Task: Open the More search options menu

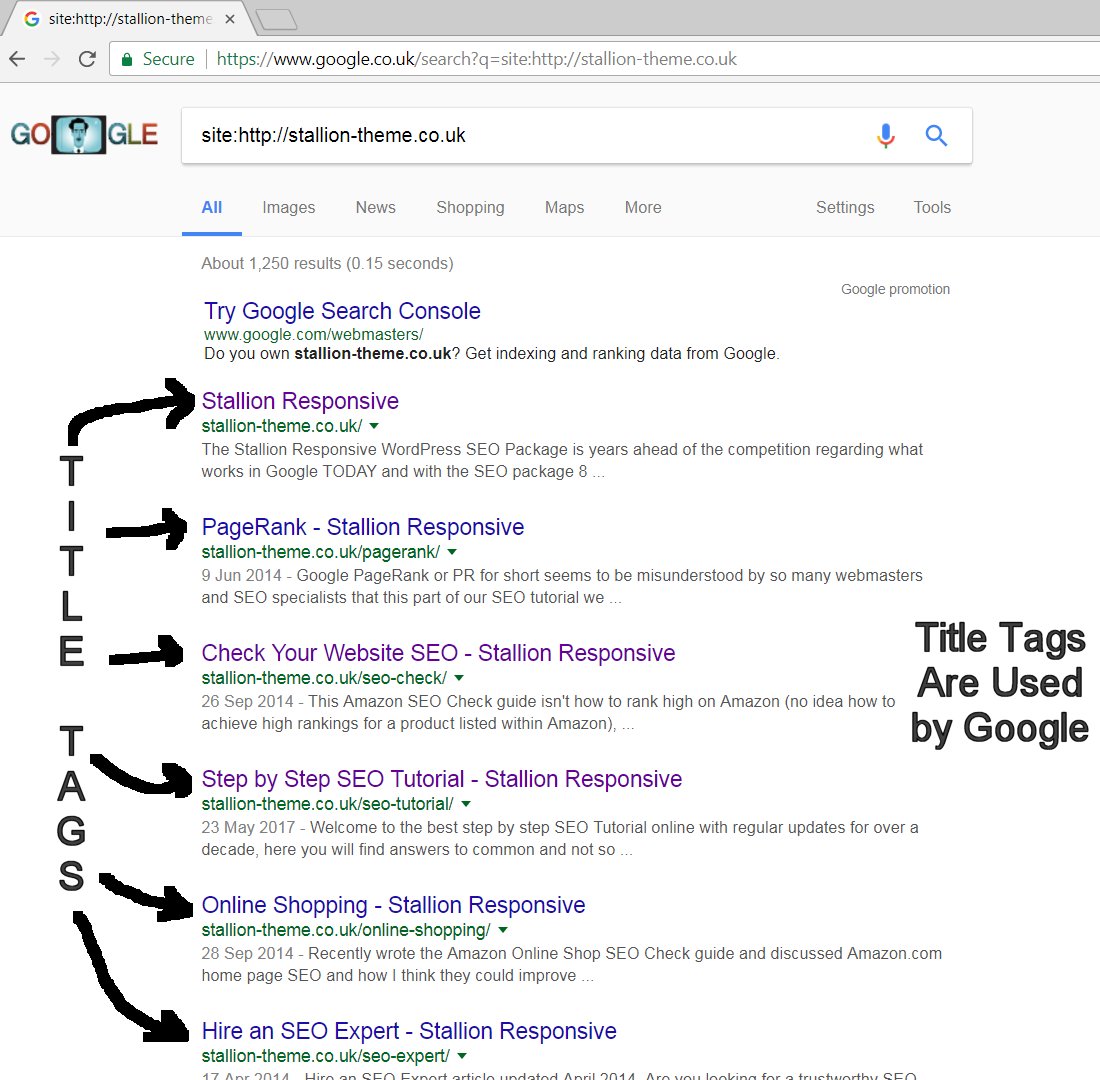Action: point(643,208)
